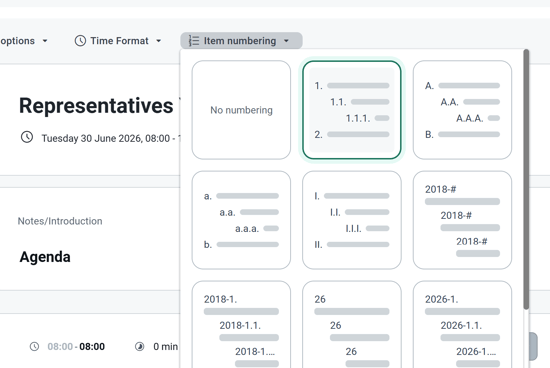Image resolution: width=550 pixels, height=368 pixels.
Task: Choose the Roman numeral I. I.I. numbering
Action: pos(352,220)
